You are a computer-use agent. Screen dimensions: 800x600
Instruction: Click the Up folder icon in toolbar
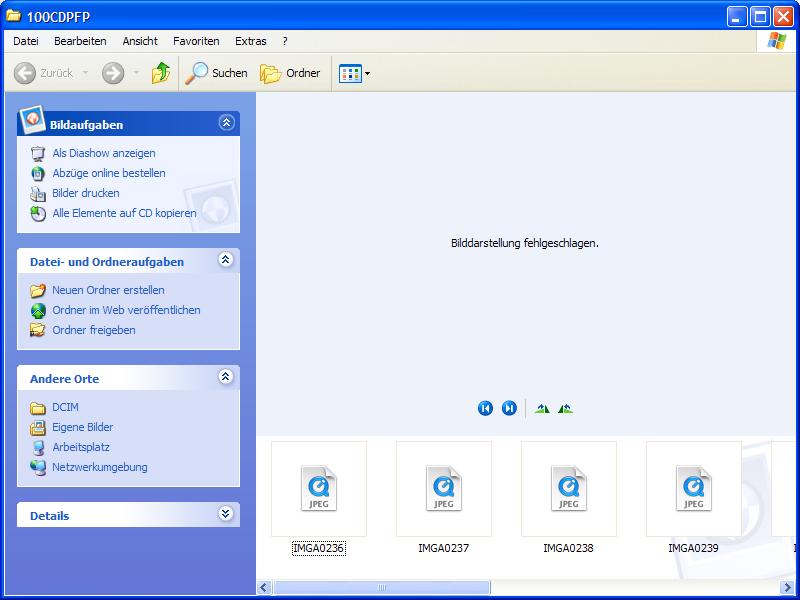(160, 73)
